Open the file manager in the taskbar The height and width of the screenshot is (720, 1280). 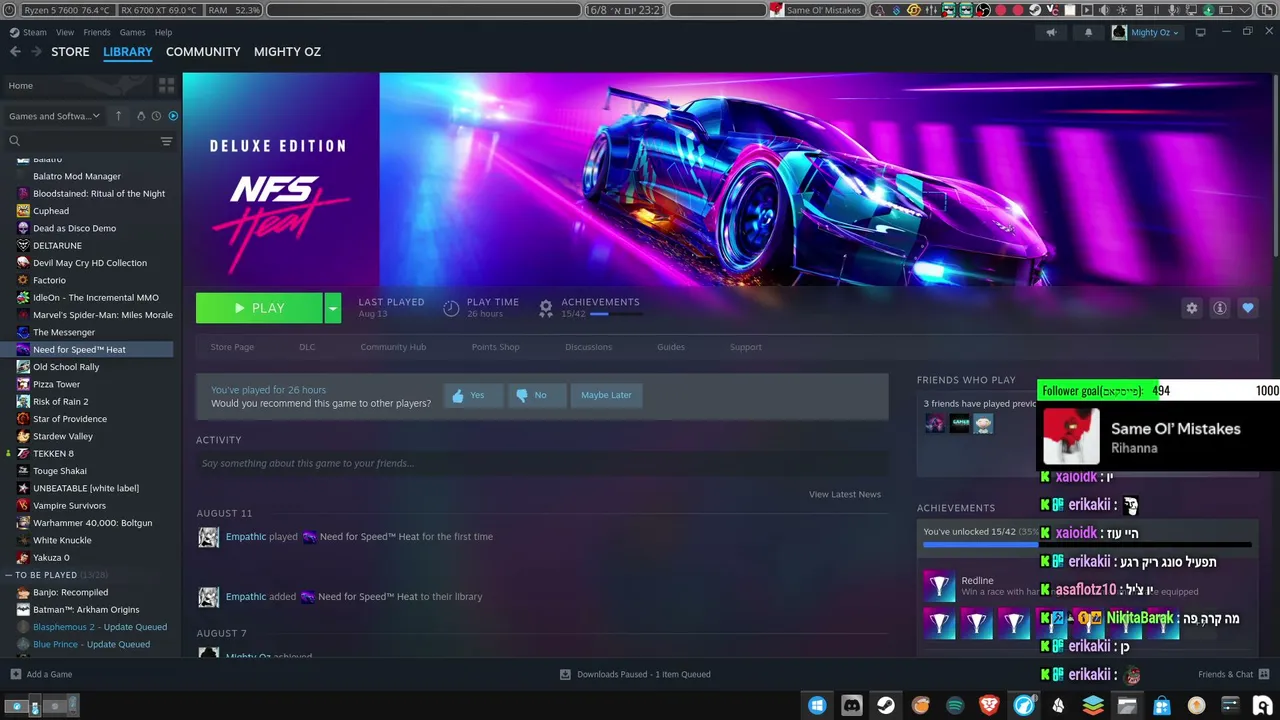(1127, 706)
